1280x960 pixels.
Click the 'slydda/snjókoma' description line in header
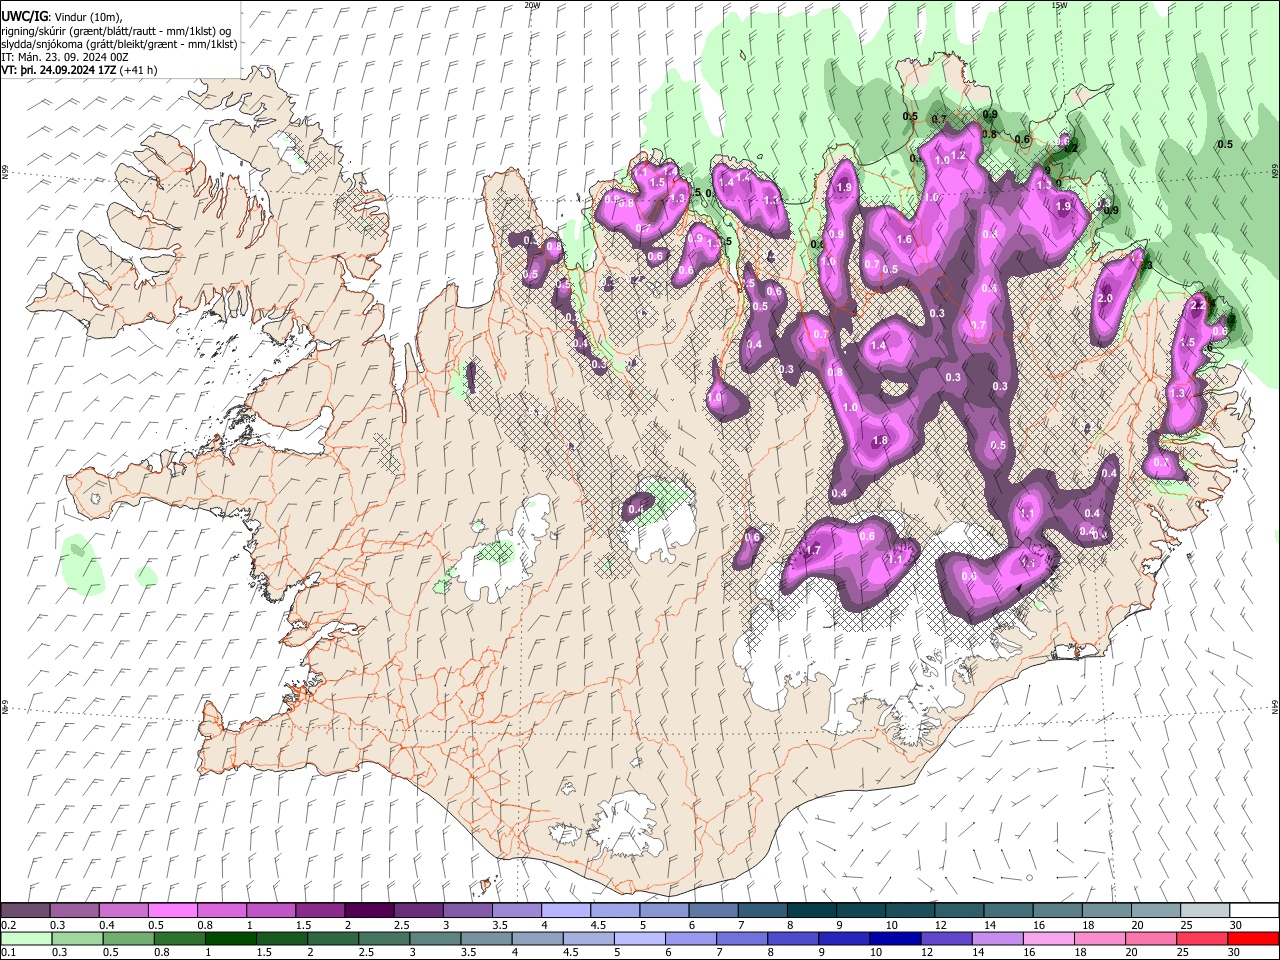119,44
